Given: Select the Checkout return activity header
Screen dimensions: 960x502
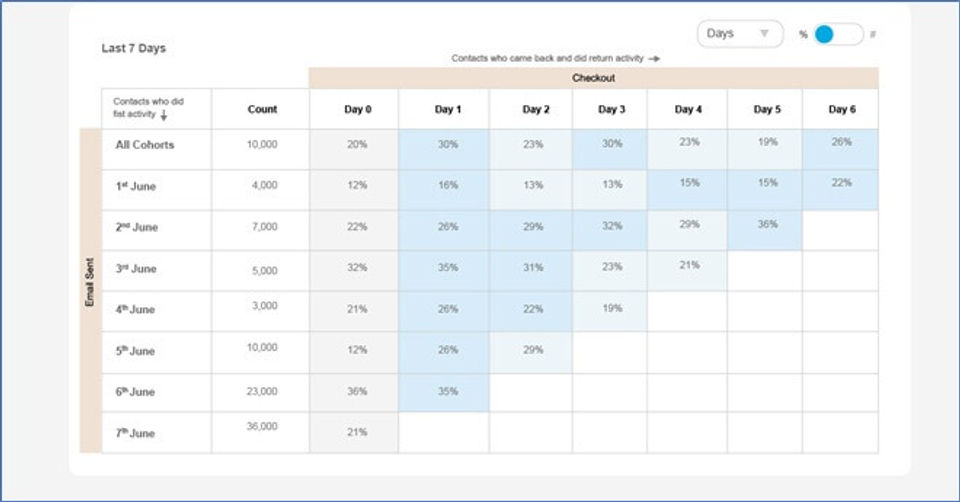Looking at the screenshot, I should [593, 78].
